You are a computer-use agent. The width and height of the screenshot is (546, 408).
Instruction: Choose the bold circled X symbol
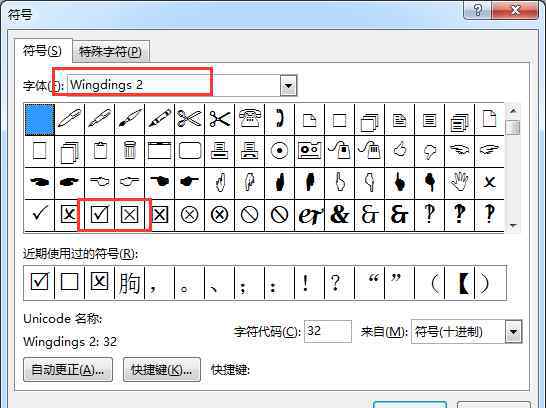(x=220, y=215)
